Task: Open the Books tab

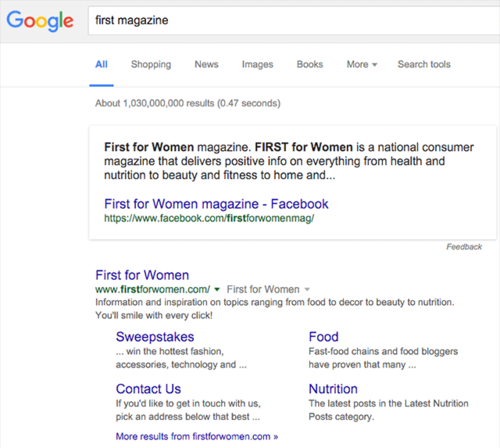Action: coord(310,64)
